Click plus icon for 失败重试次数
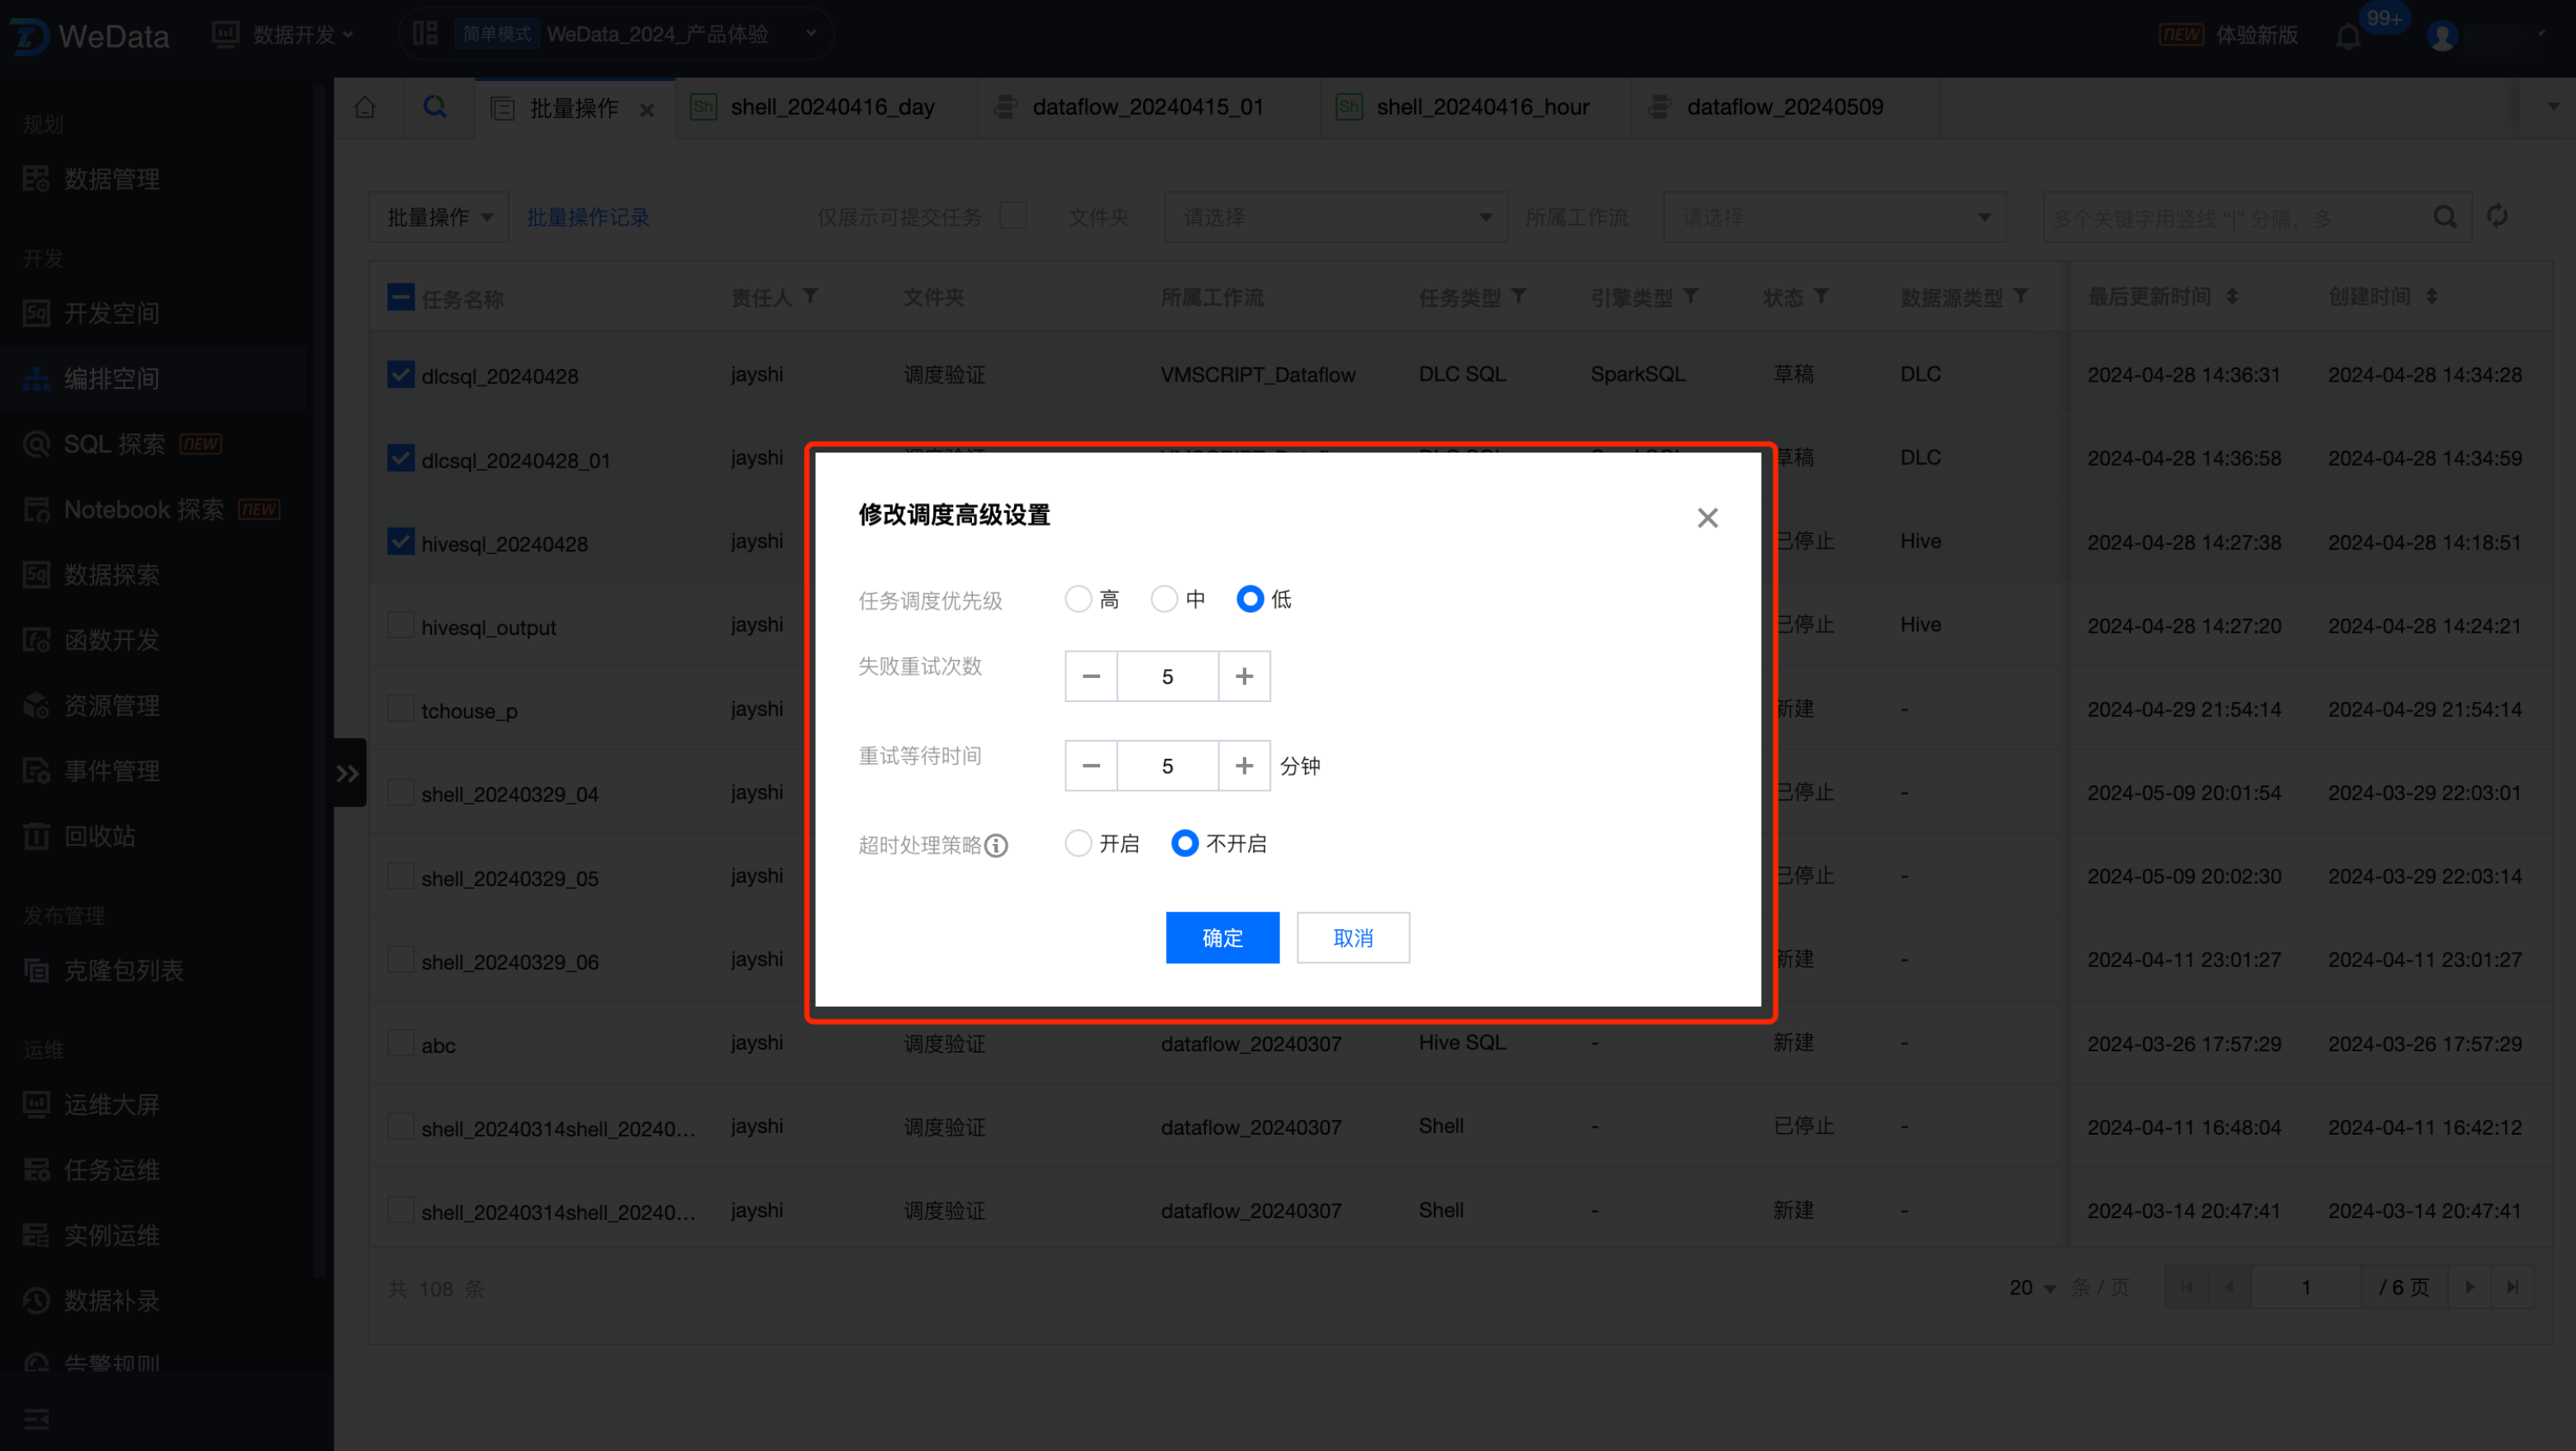The height and width of the screenshot is (1451, 2576). tap(1244, 677)
